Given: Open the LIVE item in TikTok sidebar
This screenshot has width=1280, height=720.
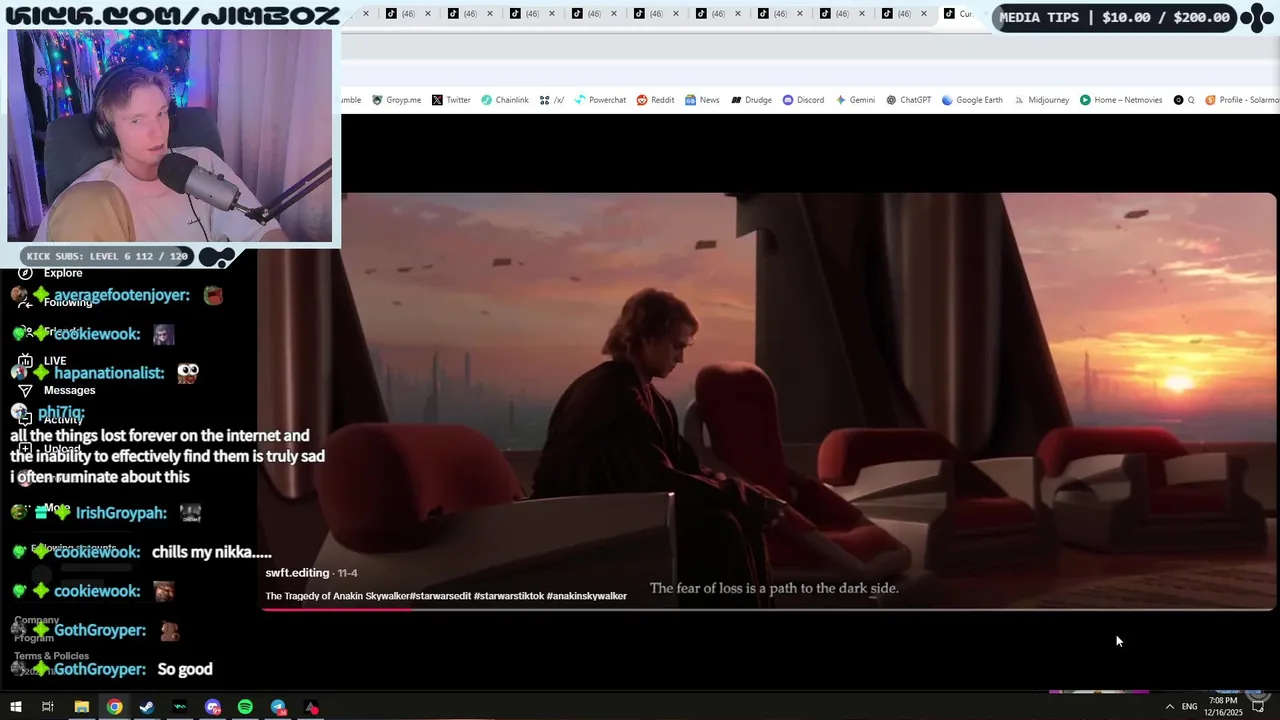Looking at the screenshot, I should click(x=44, y=361).
